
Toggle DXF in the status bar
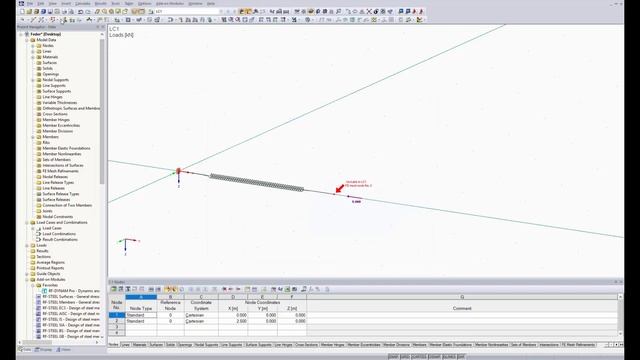461,357
